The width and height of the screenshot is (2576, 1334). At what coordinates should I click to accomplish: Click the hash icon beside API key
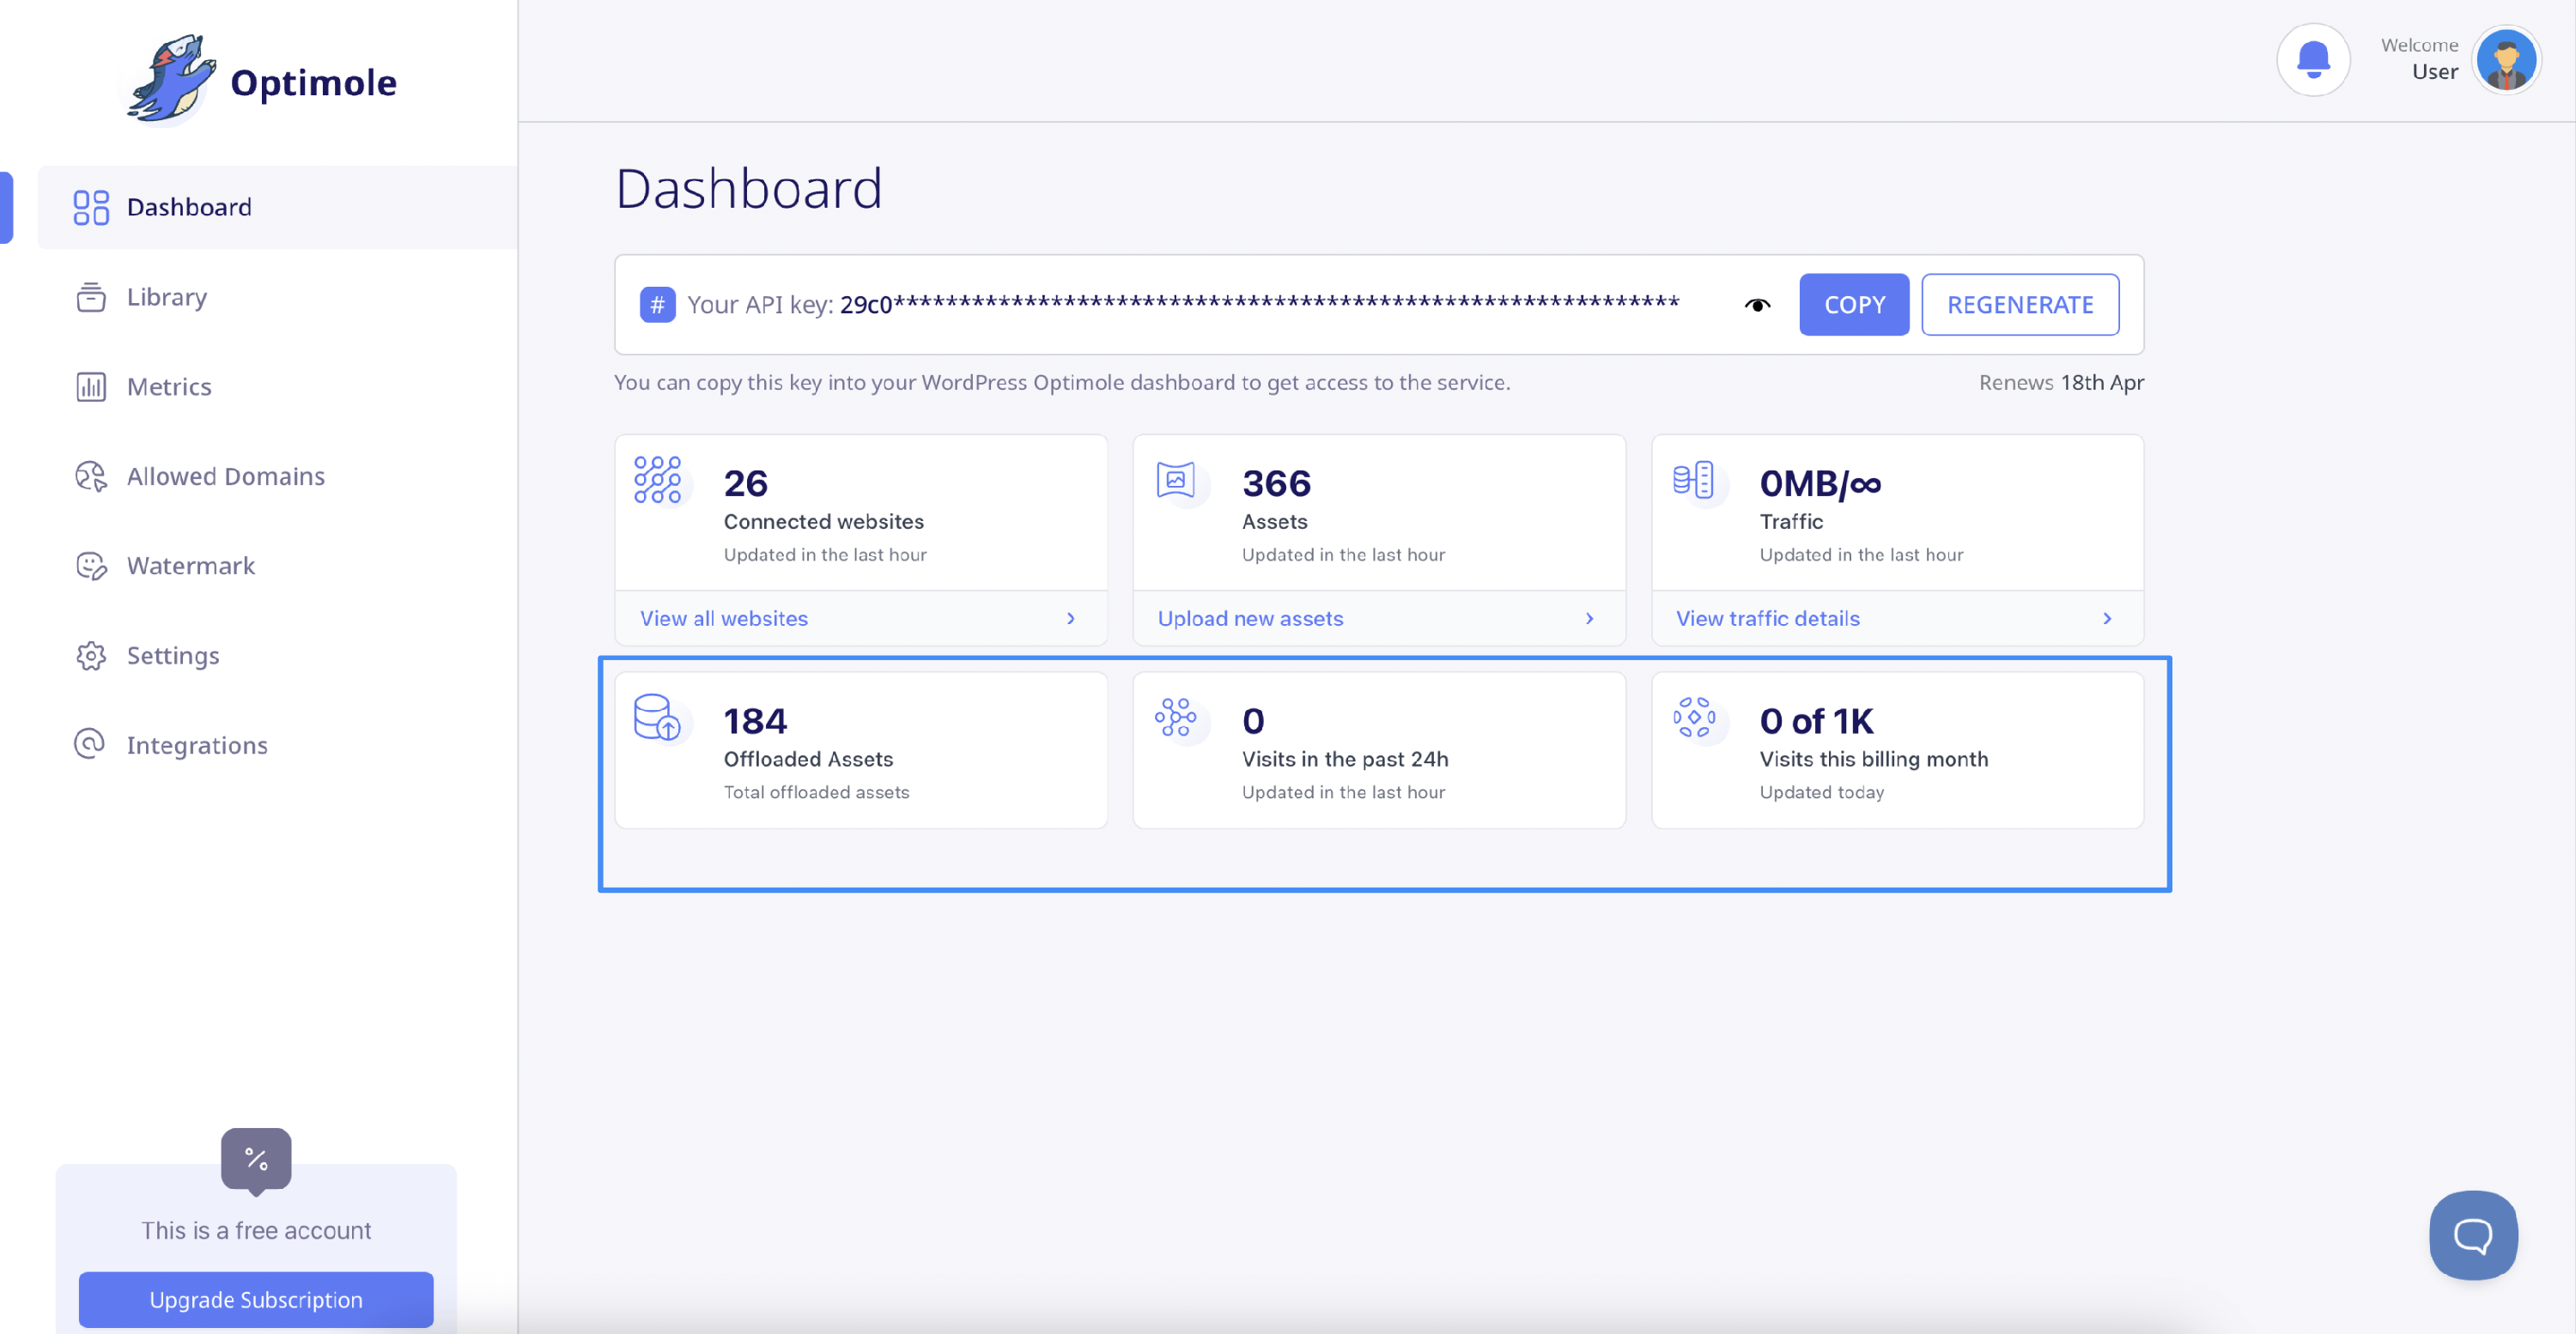(x=657, y=304)
